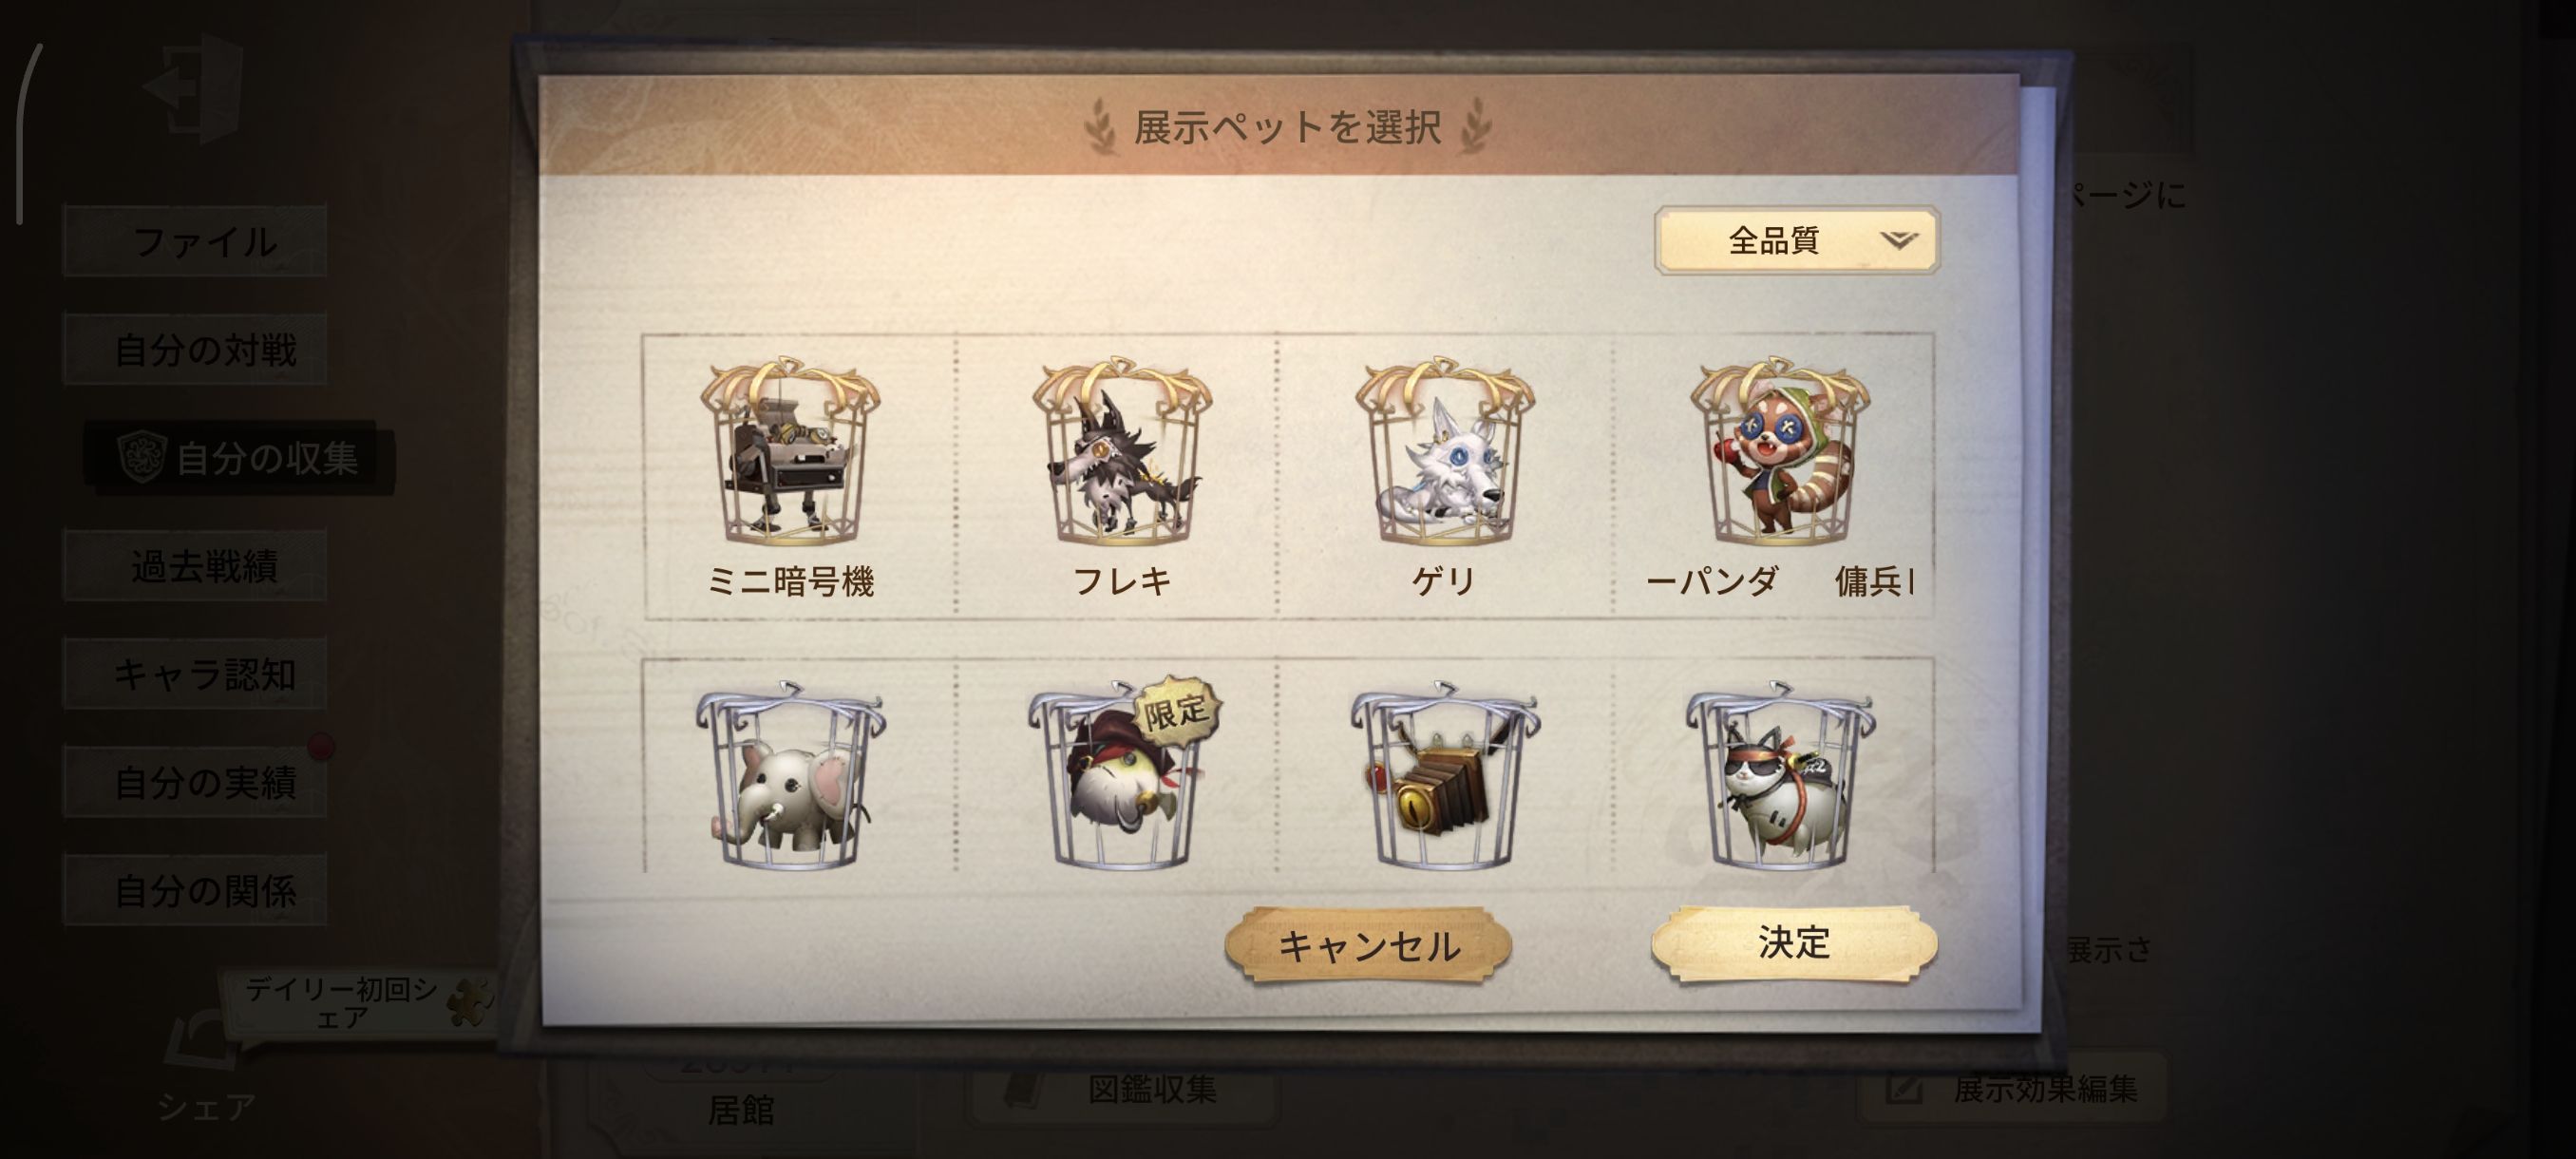This screenshot has width=2576, height=1159.
Task: Click the exit door icon
Action: click(x=194, y=87)
